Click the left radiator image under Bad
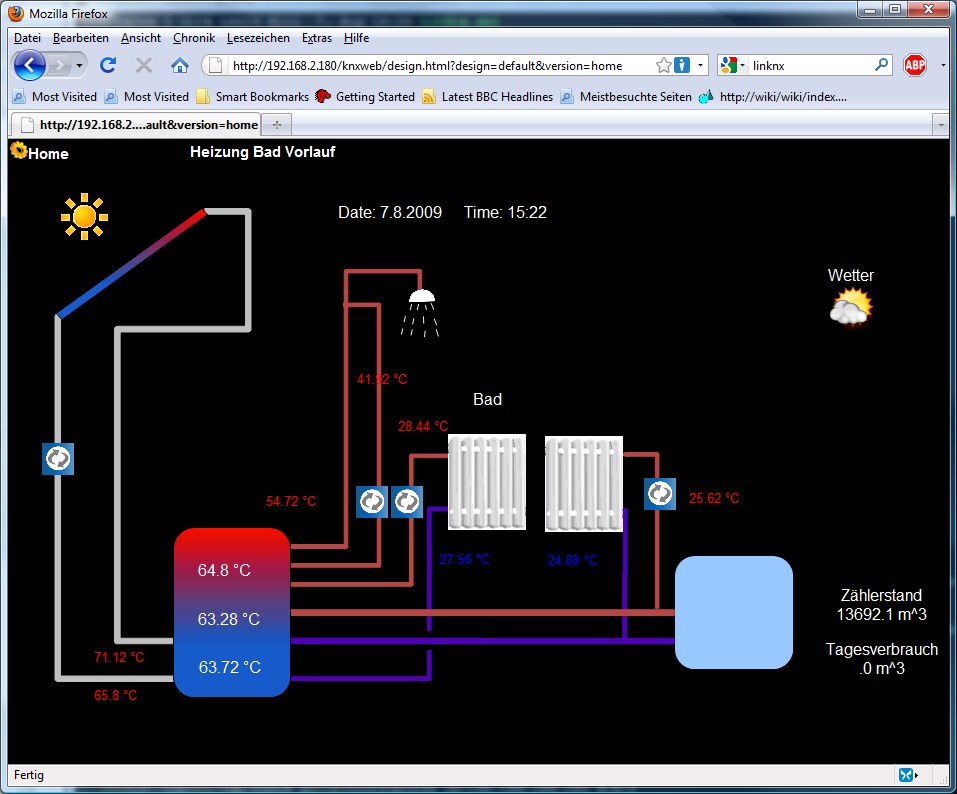This screenshot has height=794, width=957. [487, 482]
